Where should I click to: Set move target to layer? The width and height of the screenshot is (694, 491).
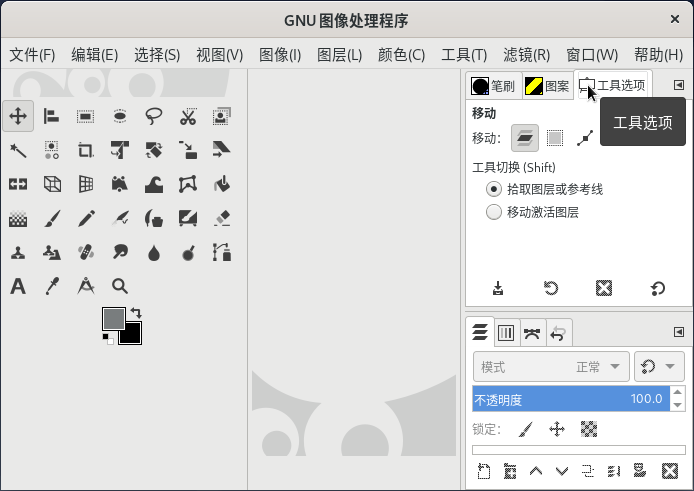(525, 138)
